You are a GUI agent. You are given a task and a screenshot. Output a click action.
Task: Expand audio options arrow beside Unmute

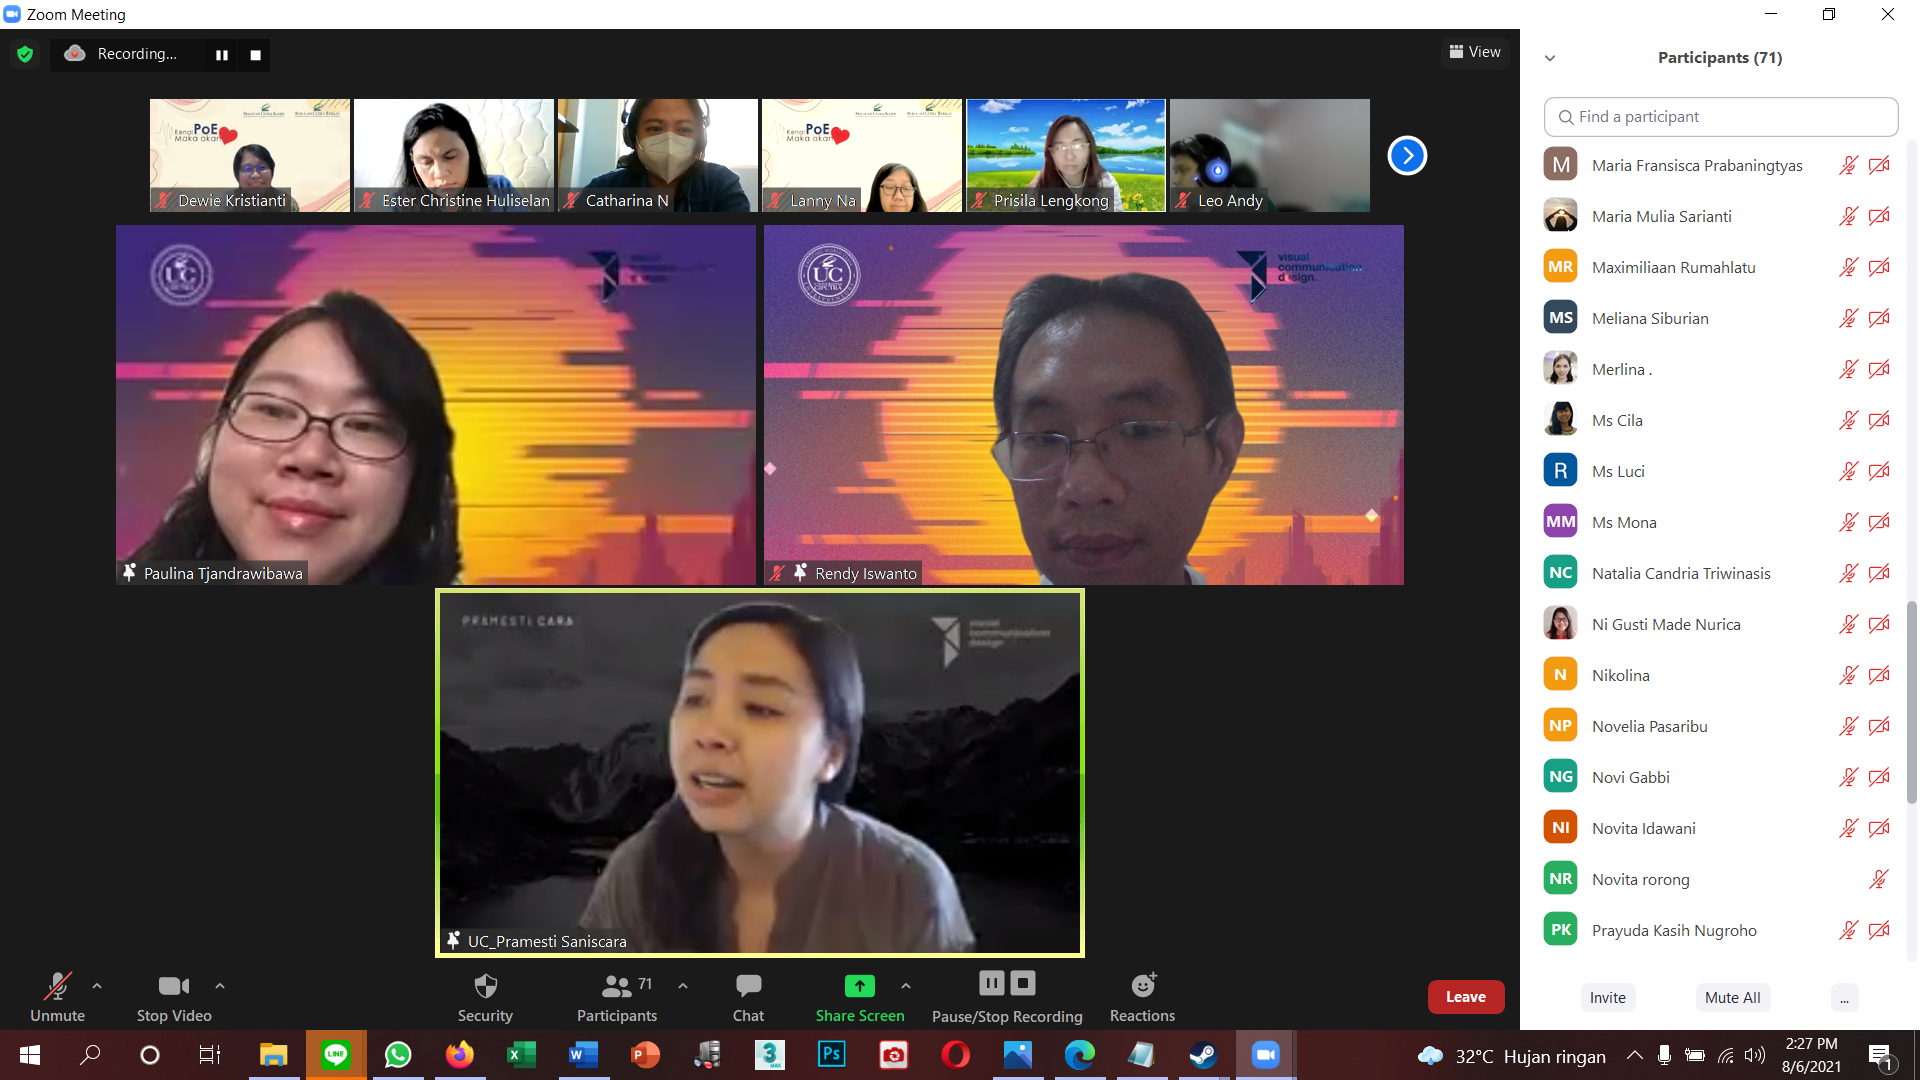click(97, 986)
